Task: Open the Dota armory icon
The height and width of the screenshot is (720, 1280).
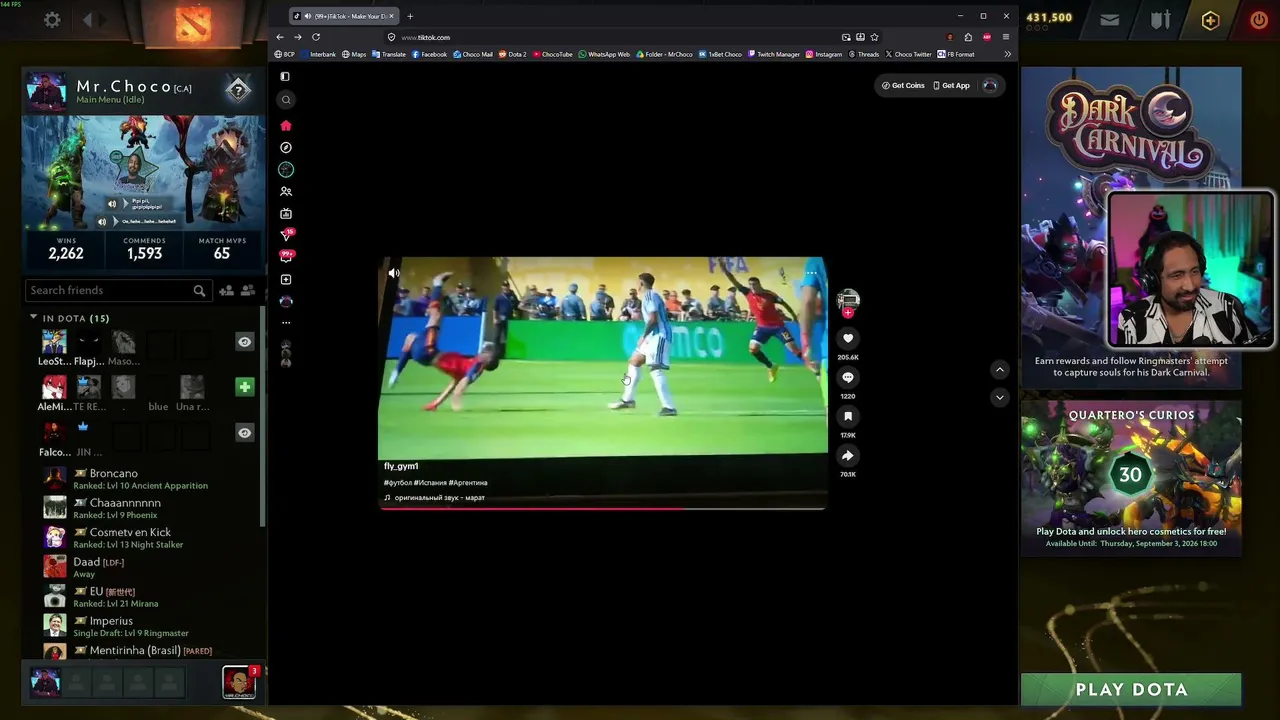Action: [x=1160, y=19]
